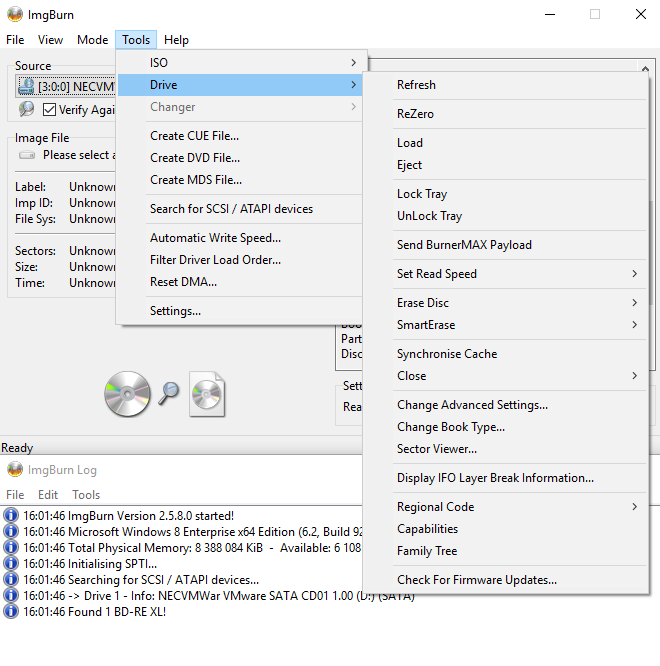Click info icon for Version started log entry
660x666 pixels.
pos(11,515)
